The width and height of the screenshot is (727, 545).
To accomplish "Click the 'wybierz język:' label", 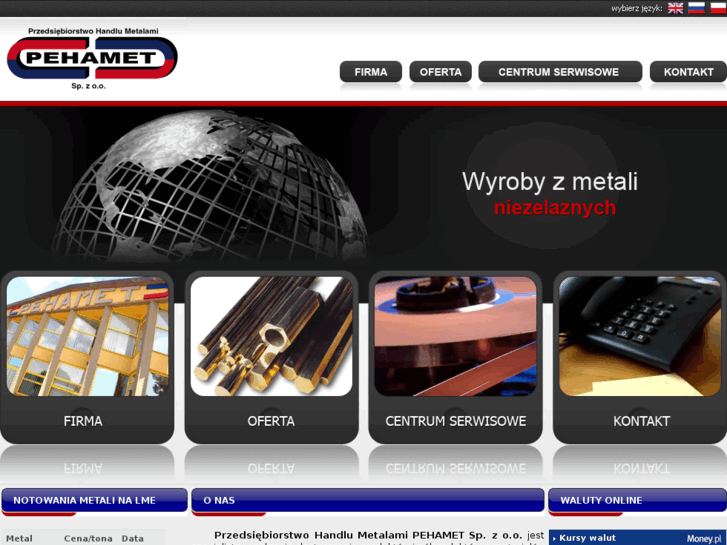I will point(637,8).
